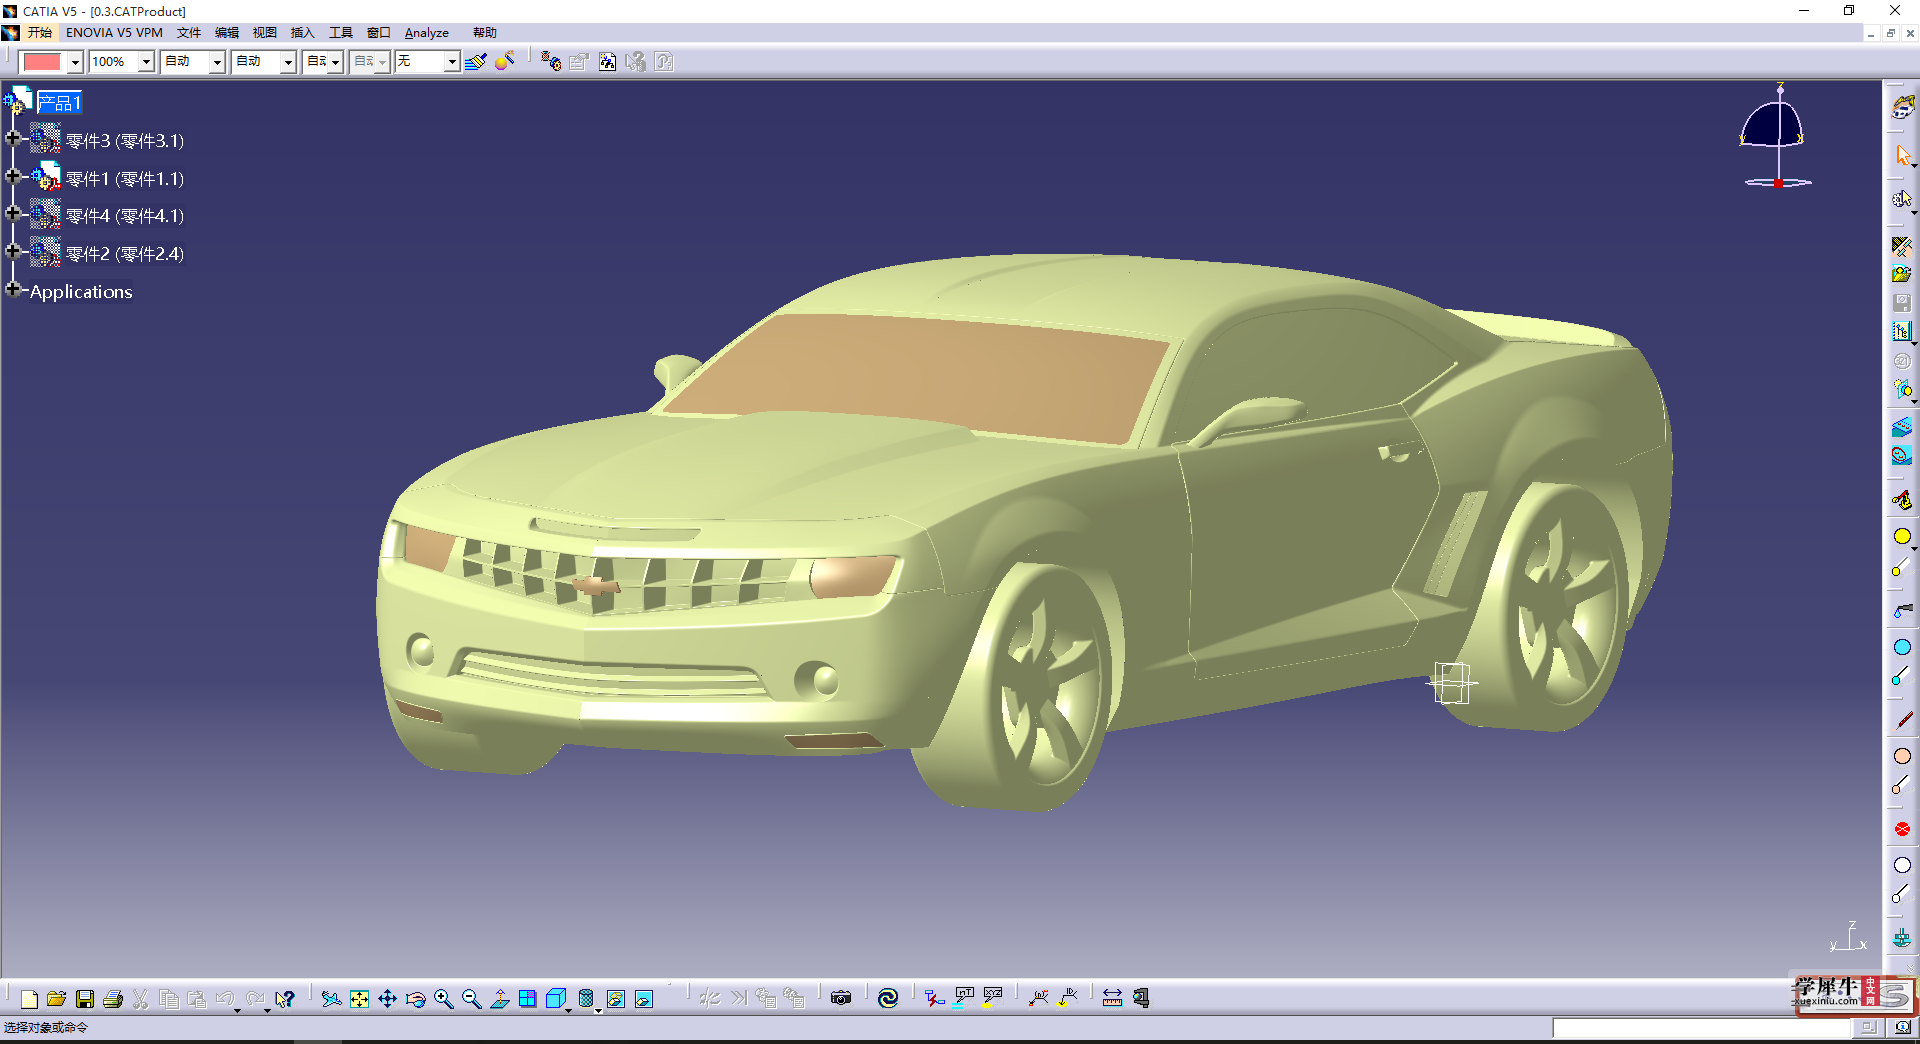The width and height of the screenshot is (1920, 1044).
Task: Click the pink color swatch
Action: (42, 62)
